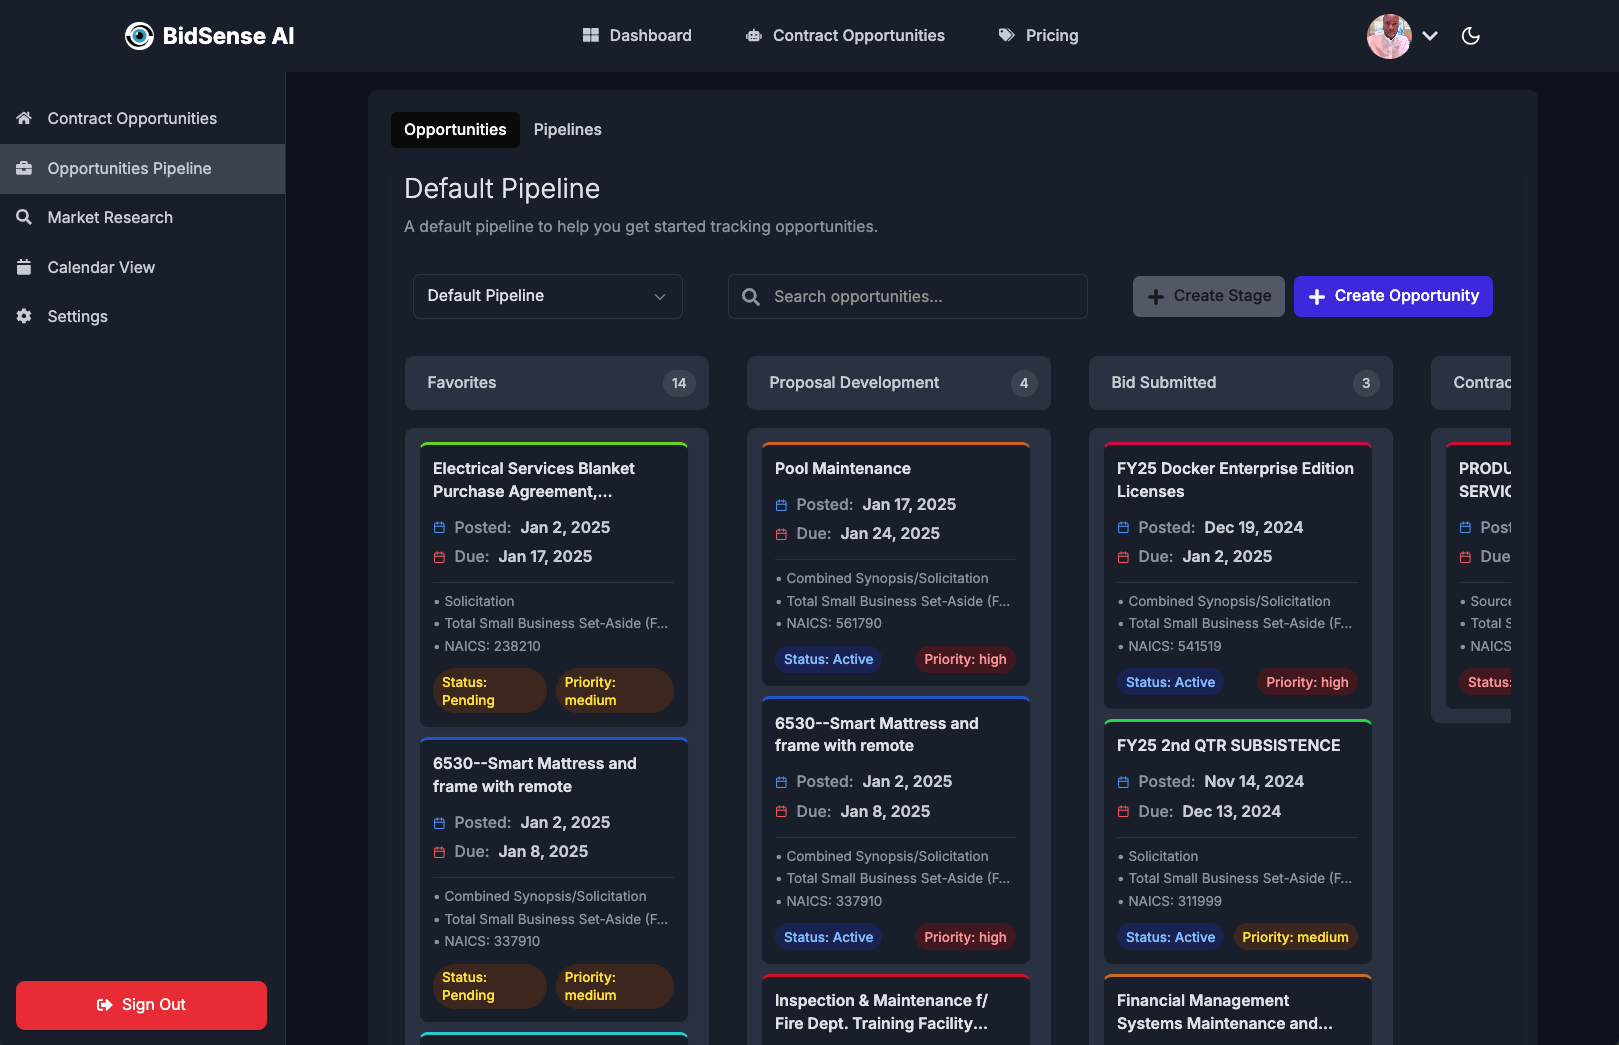Click the magnifier icon beside Market Research
Image resolution: width=1619 pixels, height=1045 pixels.
(x=24, y=217)
